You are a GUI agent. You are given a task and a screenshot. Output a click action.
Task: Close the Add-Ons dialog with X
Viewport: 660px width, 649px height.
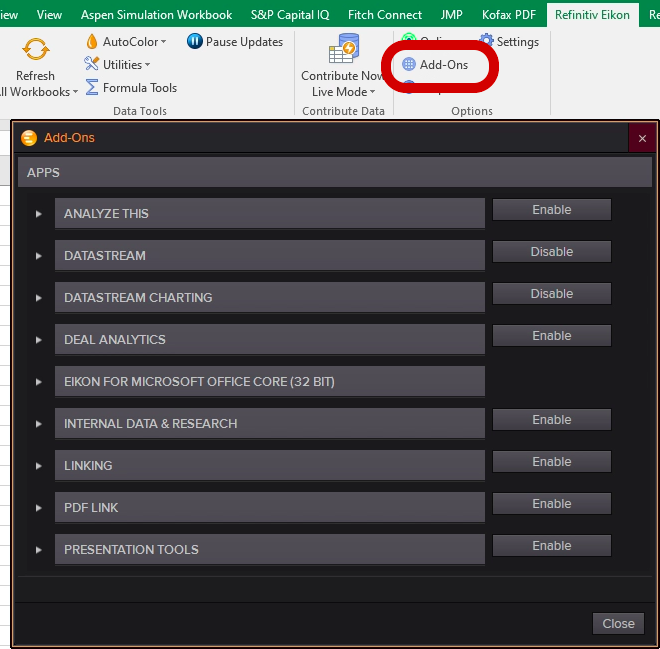click(642, 138)
